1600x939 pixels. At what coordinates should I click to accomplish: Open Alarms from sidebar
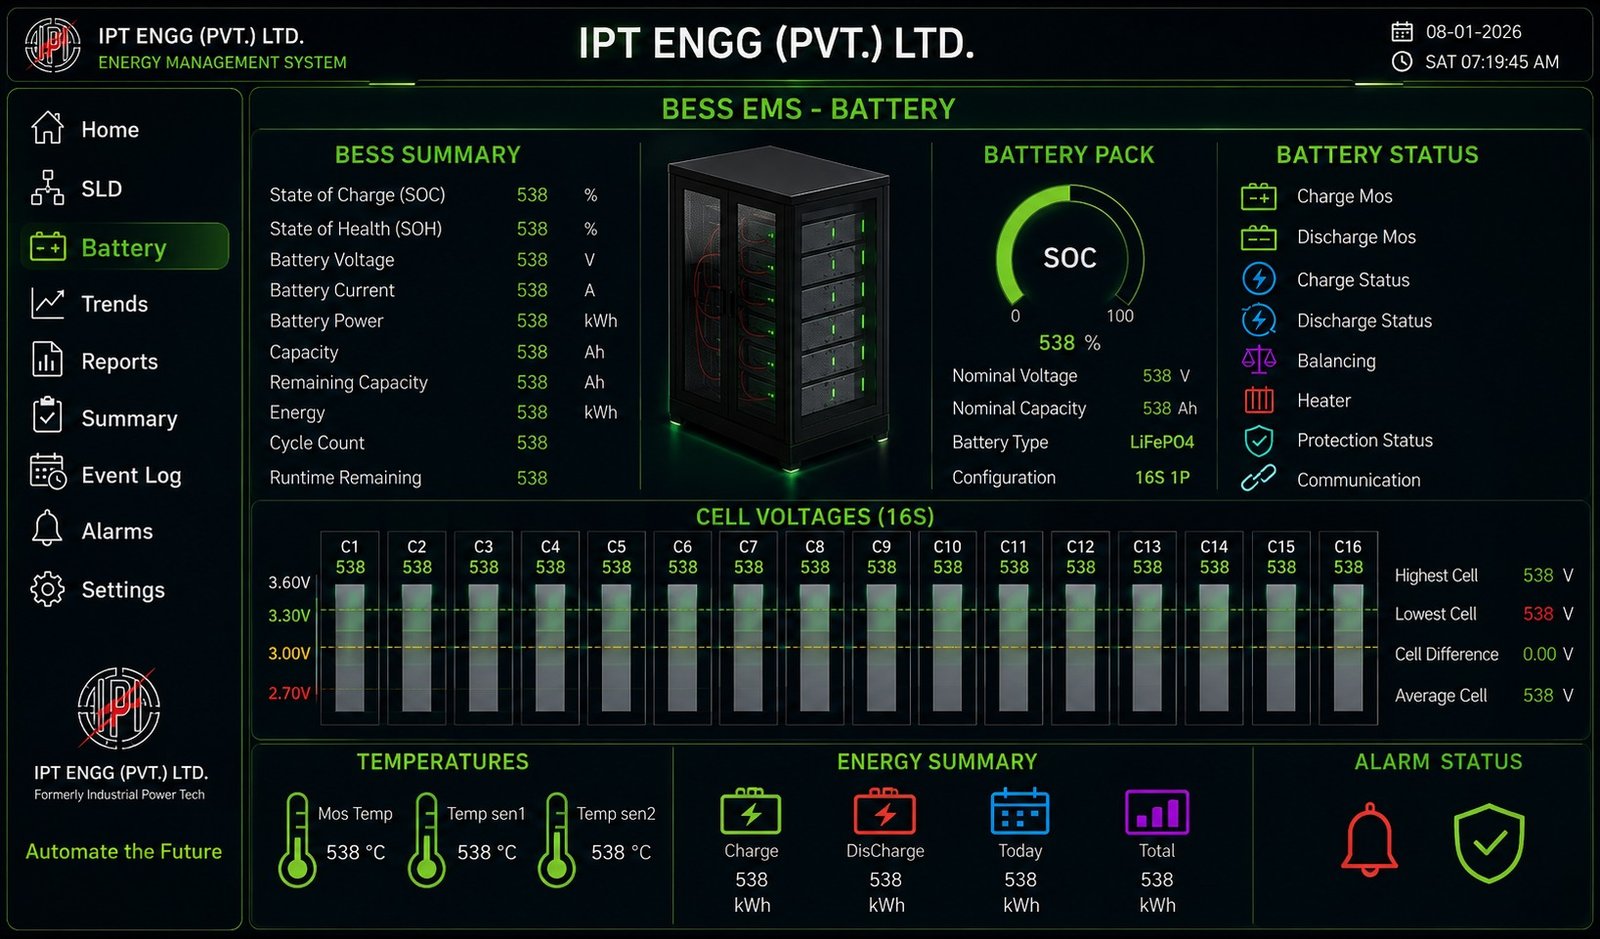pyautogui.click(x=125, y=531)
